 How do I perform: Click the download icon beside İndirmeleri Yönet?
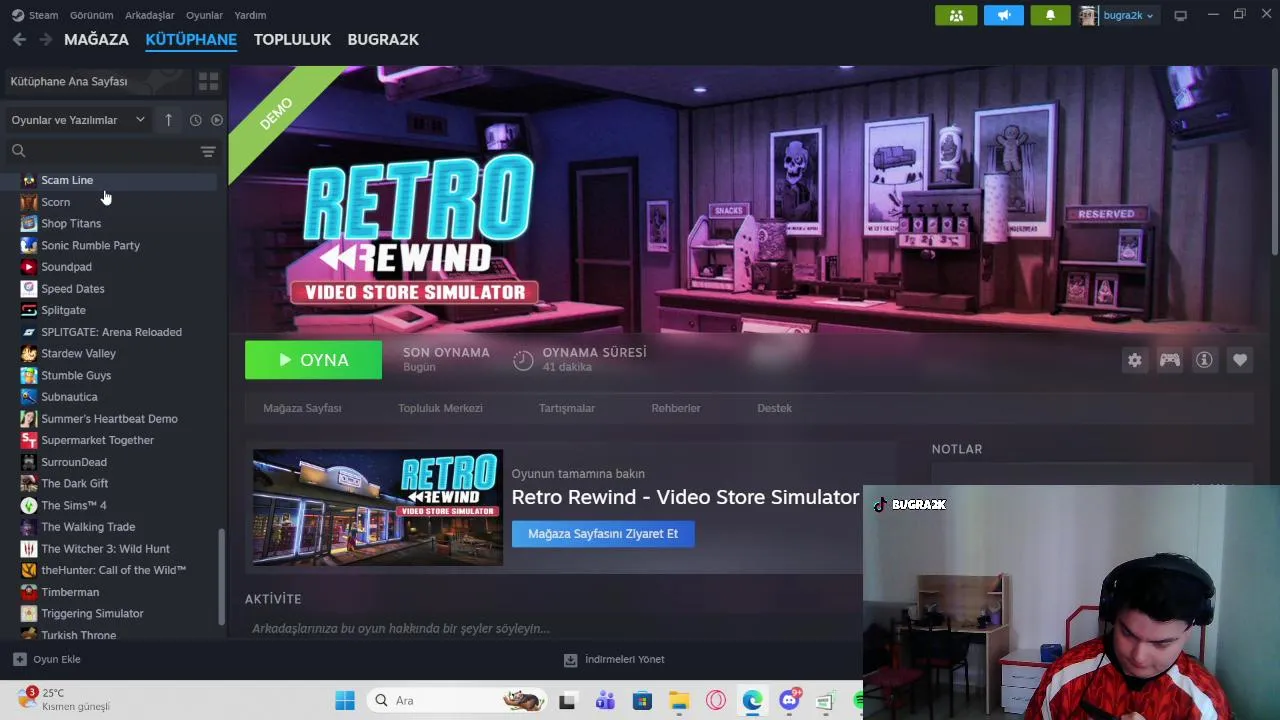coord(570,660)
